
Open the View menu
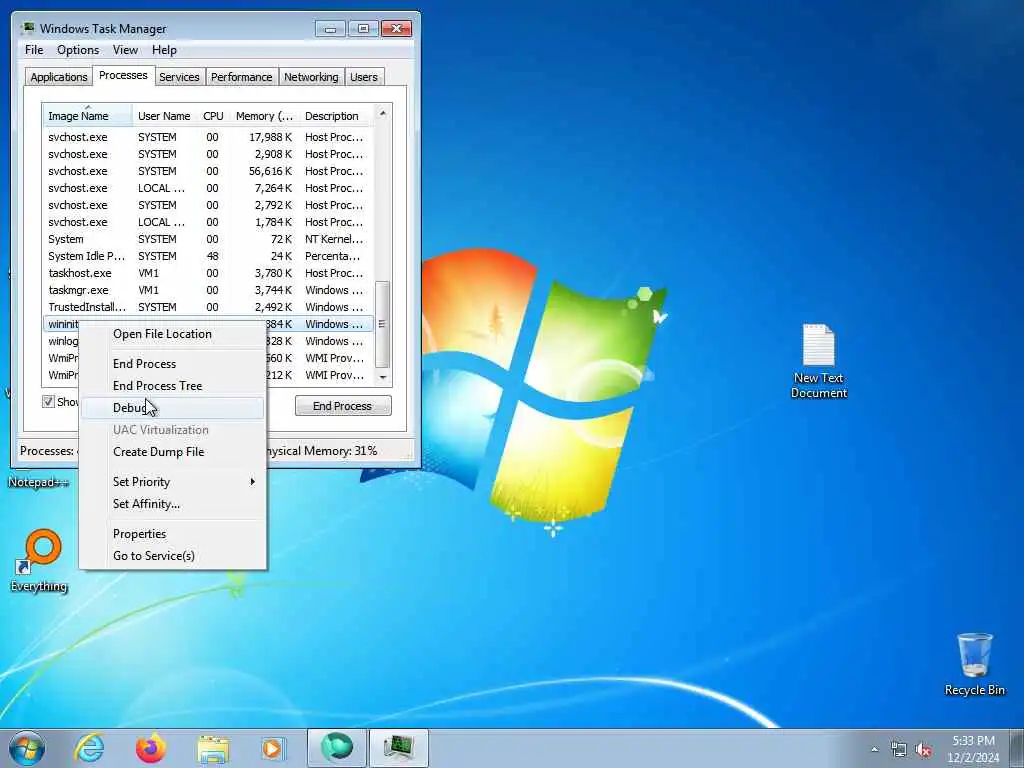[x=125, y=50]
